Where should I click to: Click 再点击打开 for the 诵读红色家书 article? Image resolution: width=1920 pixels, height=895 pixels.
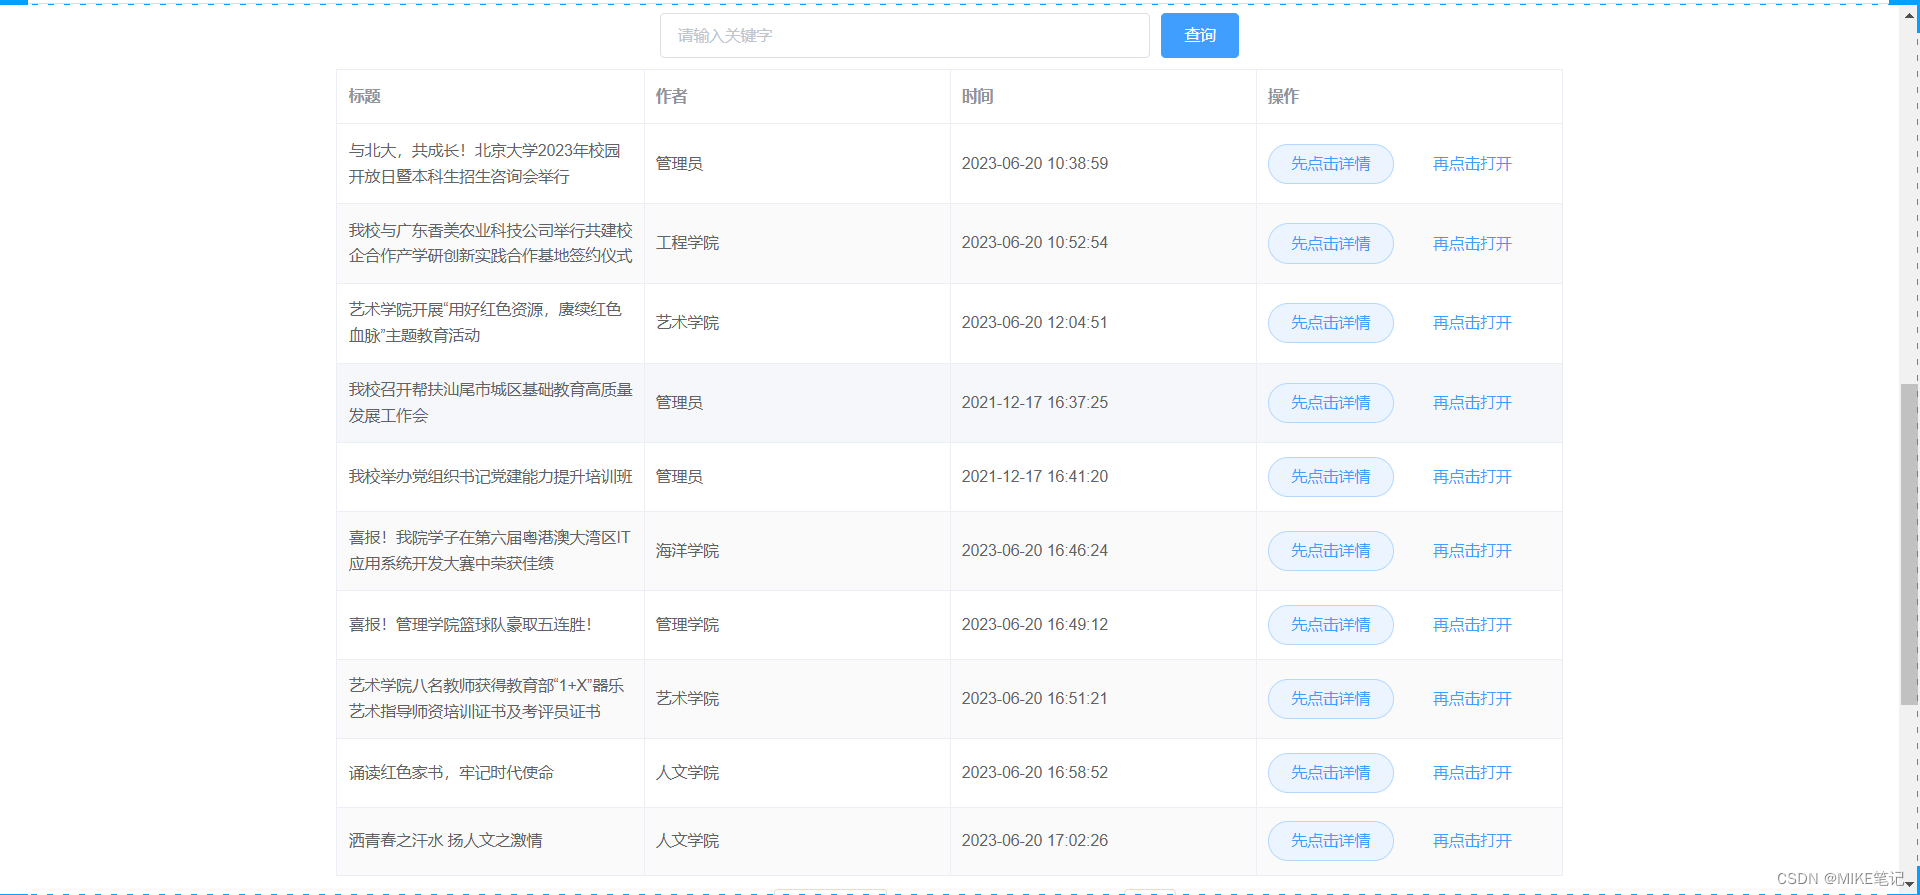tap(1472, 772)
